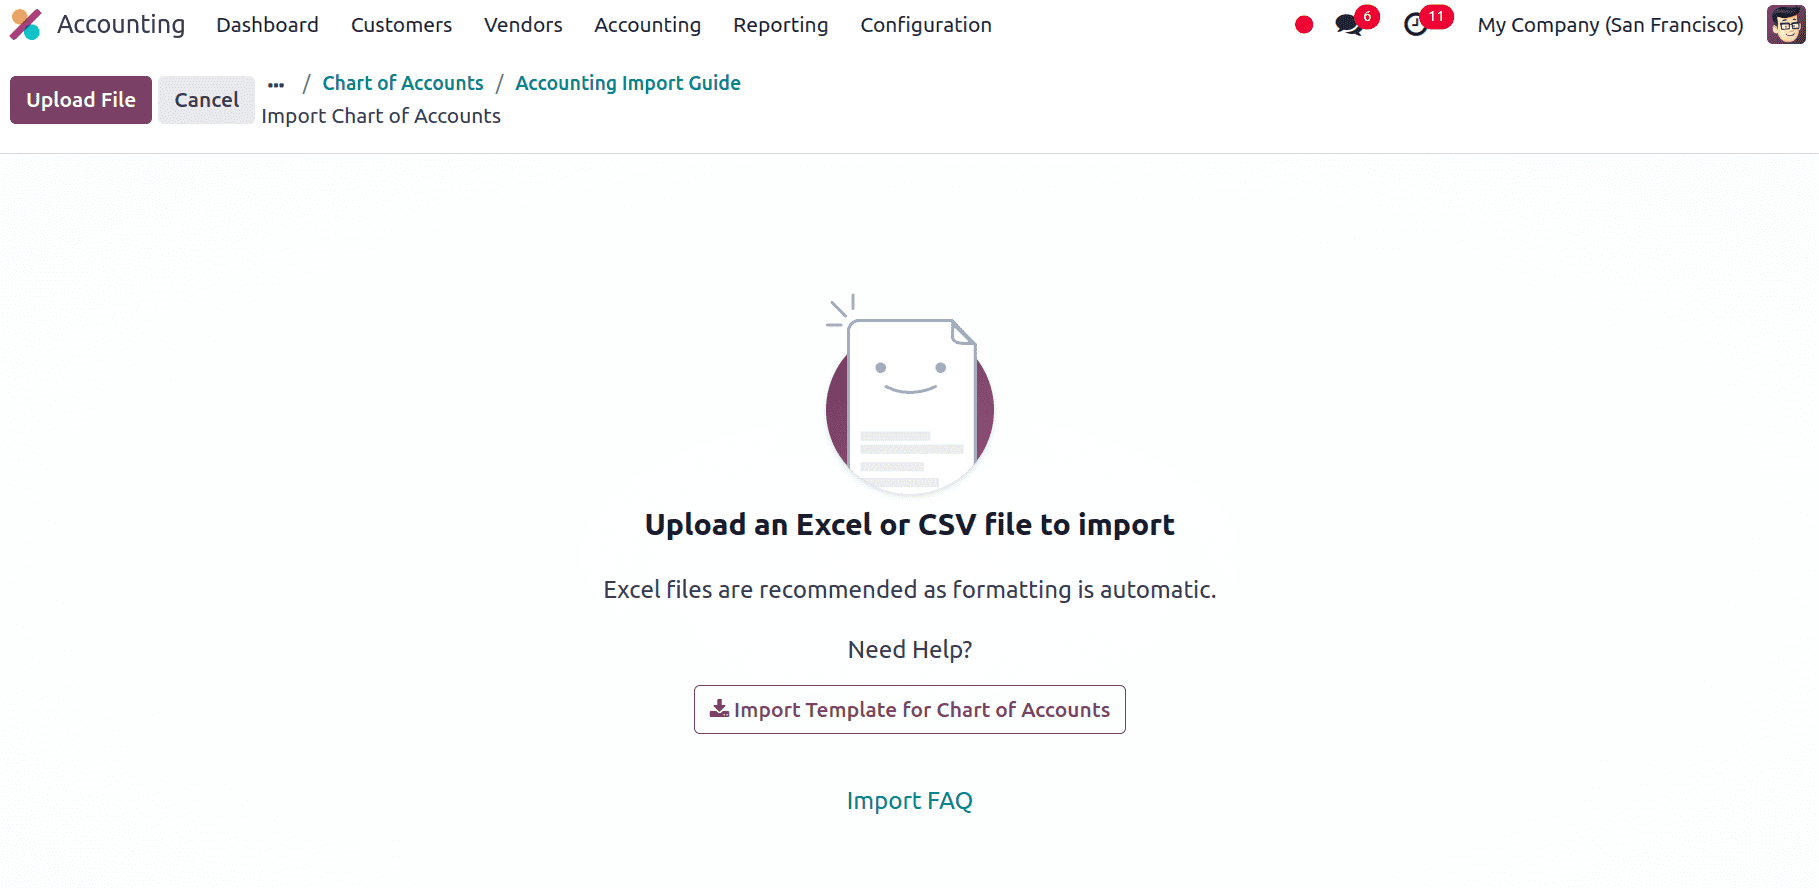Open the Import FAQ link
The width and height of the screenshot is (1819, 888).
click(x=910, y=801)
